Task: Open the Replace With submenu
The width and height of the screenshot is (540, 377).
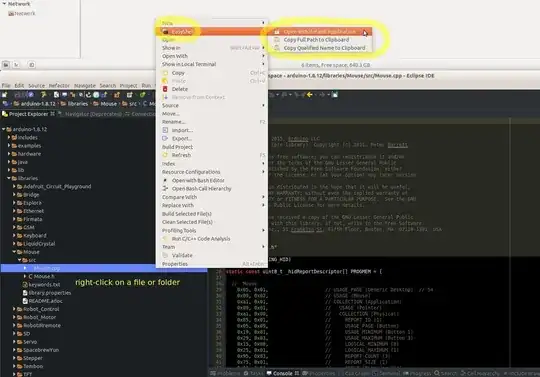Action: coord(212,205)
